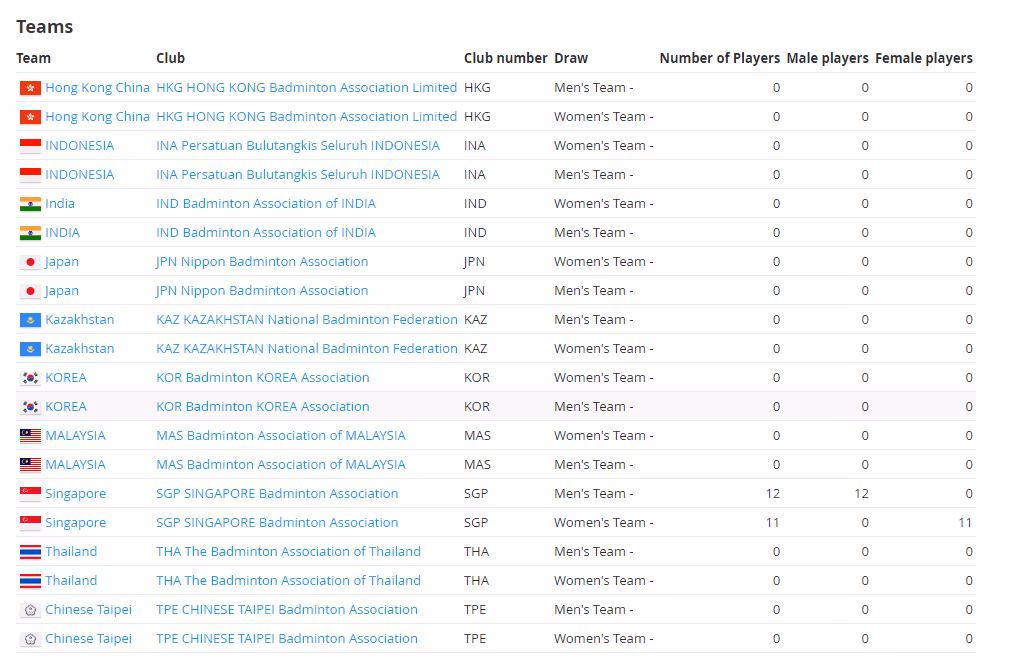
Task: Click the Female players column header
Action: (923, 58)
